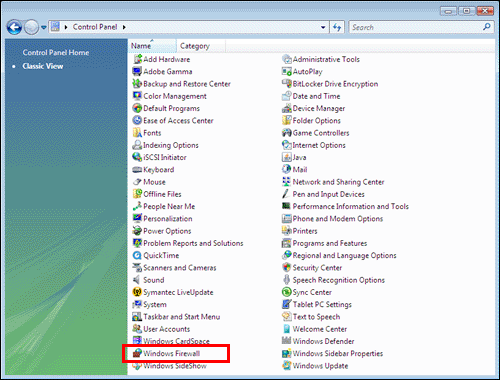
Task: Click the Refresh button beside address bar
Action: click(x=337, y=27)
